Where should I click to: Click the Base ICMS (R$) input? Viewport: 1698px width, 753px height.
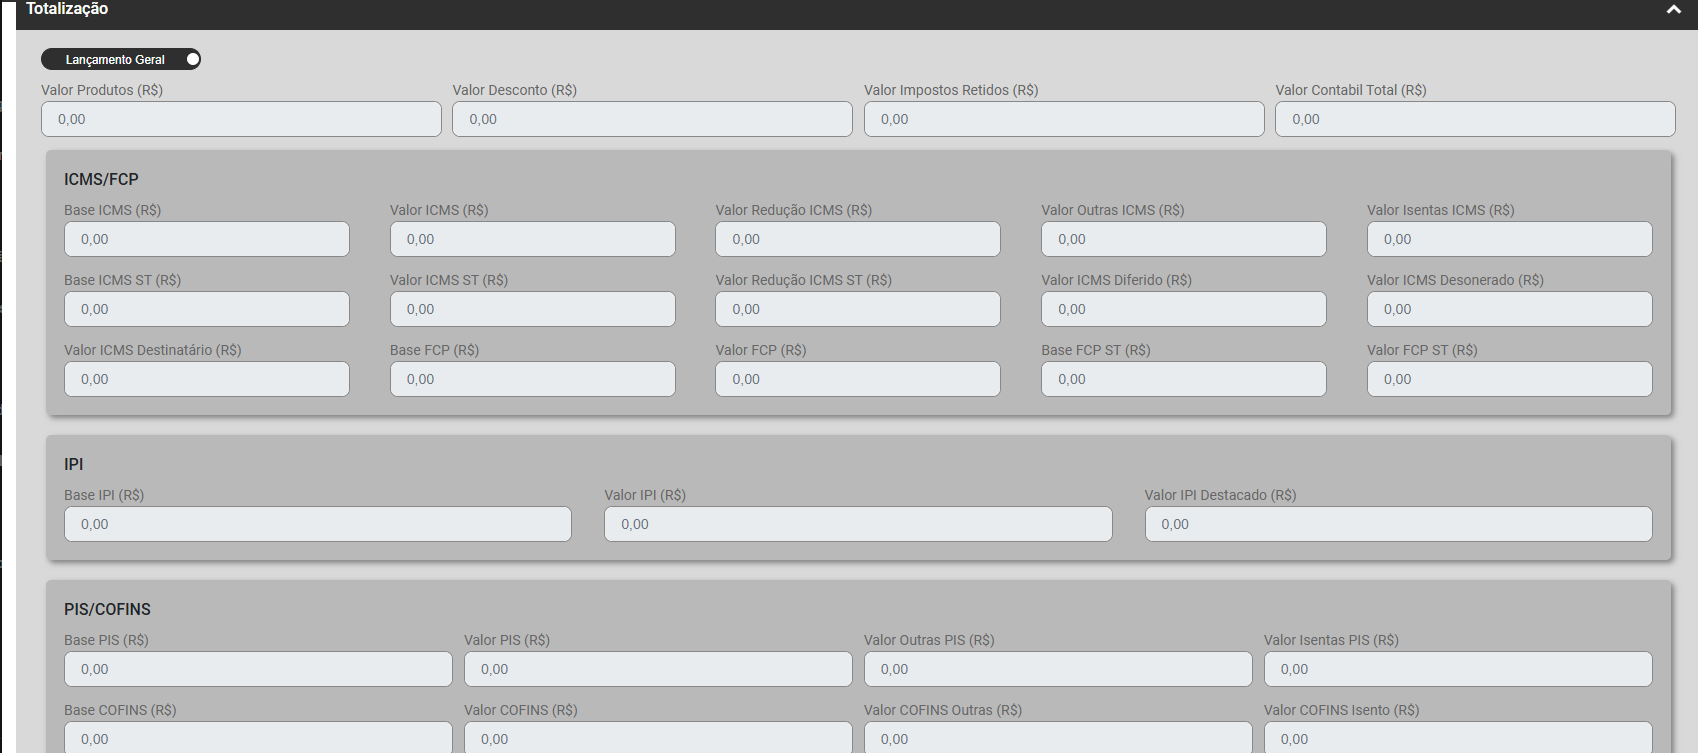tap(207, 239)
